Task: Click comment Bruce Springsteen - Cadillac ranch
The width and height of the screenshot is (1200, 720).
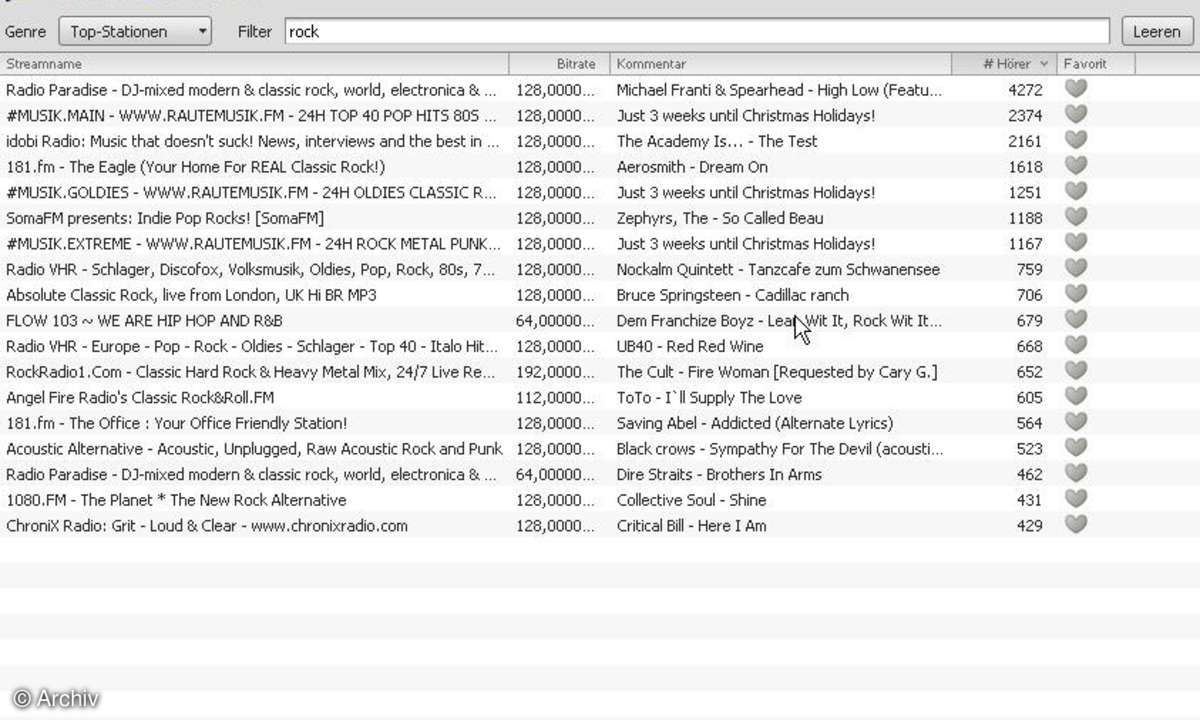Action: point(732,295)
